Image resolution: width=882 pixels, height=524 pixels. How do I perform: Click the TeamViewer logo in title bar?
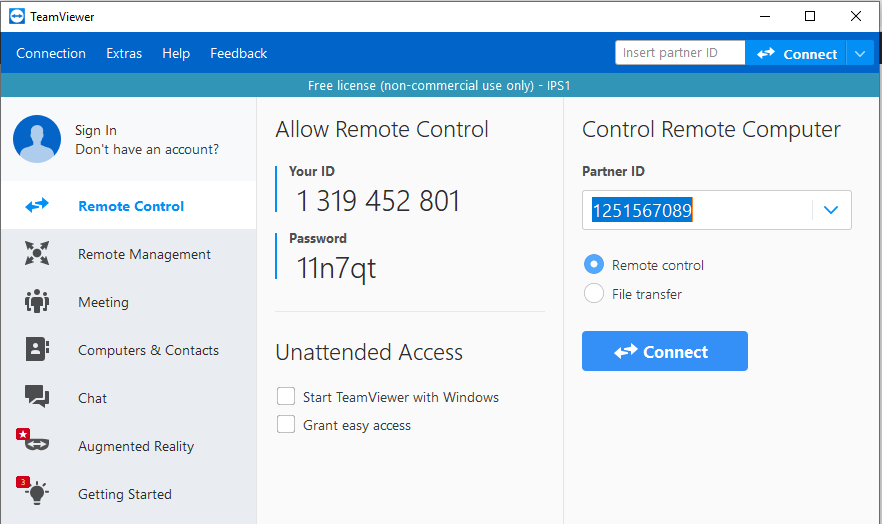click(17, 16)
